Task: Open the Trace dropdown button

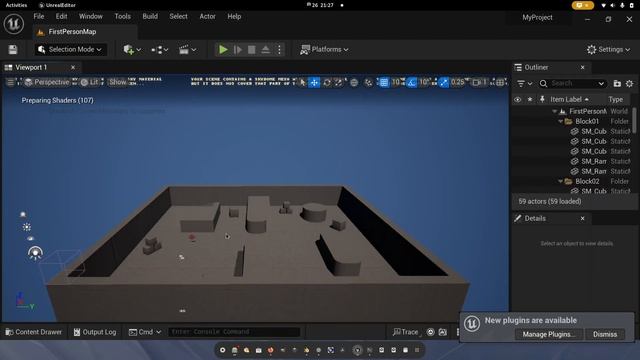Action: tap(406, 332)
